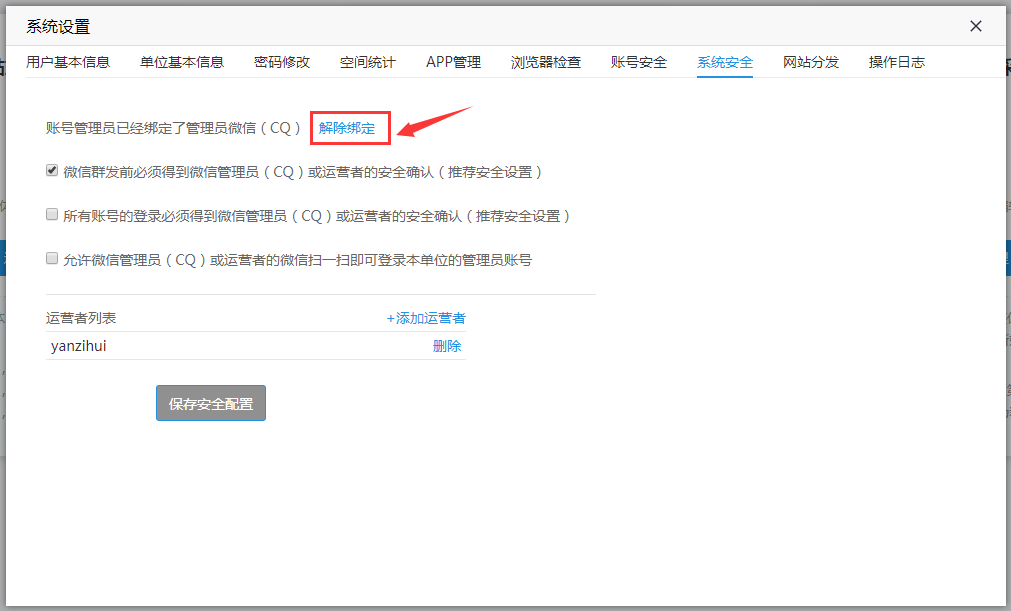The height and width of the screenshot is (611, 1011).
Task: Enable the 所有账号的登录 confirmation checkbox
Action: 52,215
